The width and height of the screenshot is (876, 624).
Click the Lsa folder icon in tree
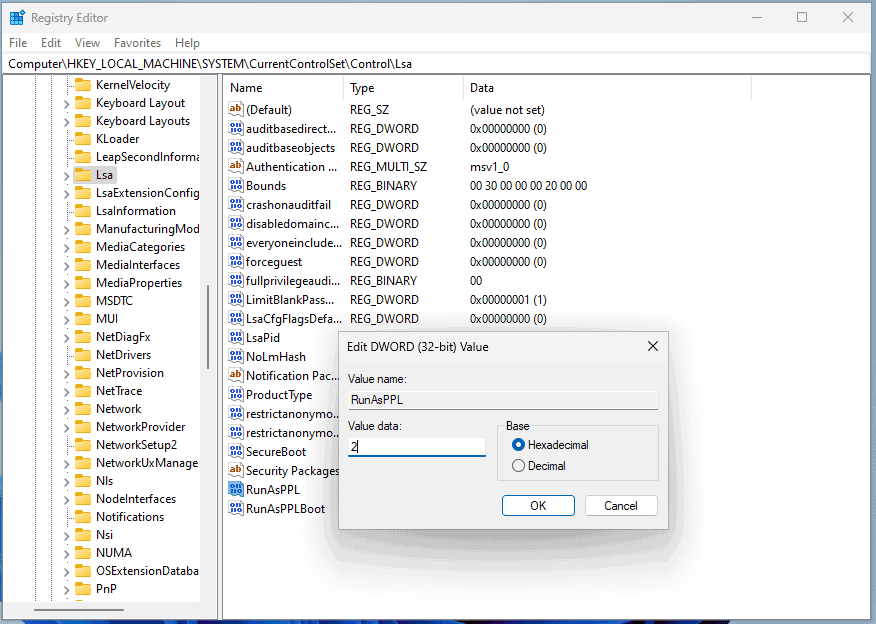pos(83,175)
